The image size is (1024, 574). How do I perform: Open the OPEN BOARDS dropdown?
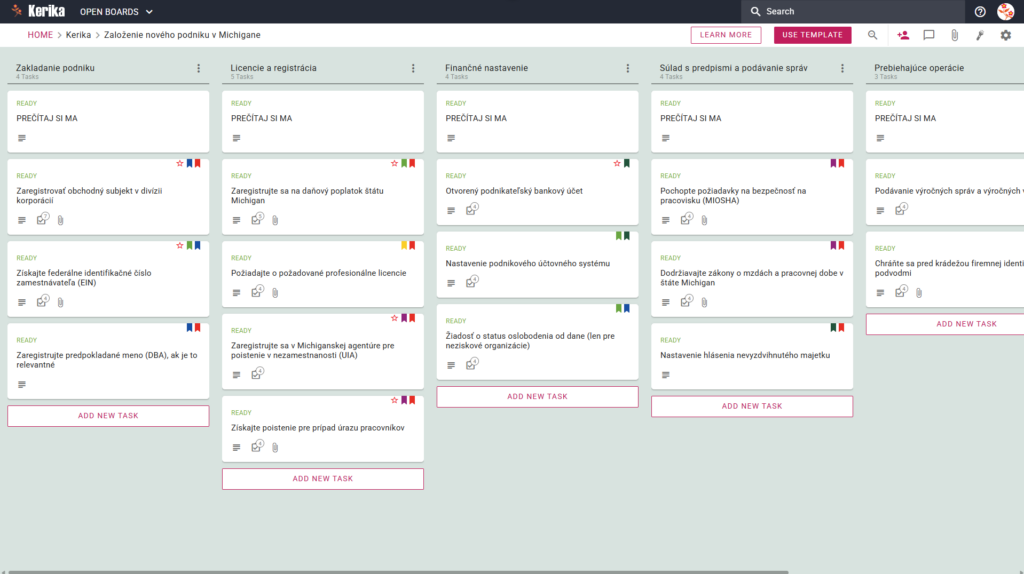[116, 12]
